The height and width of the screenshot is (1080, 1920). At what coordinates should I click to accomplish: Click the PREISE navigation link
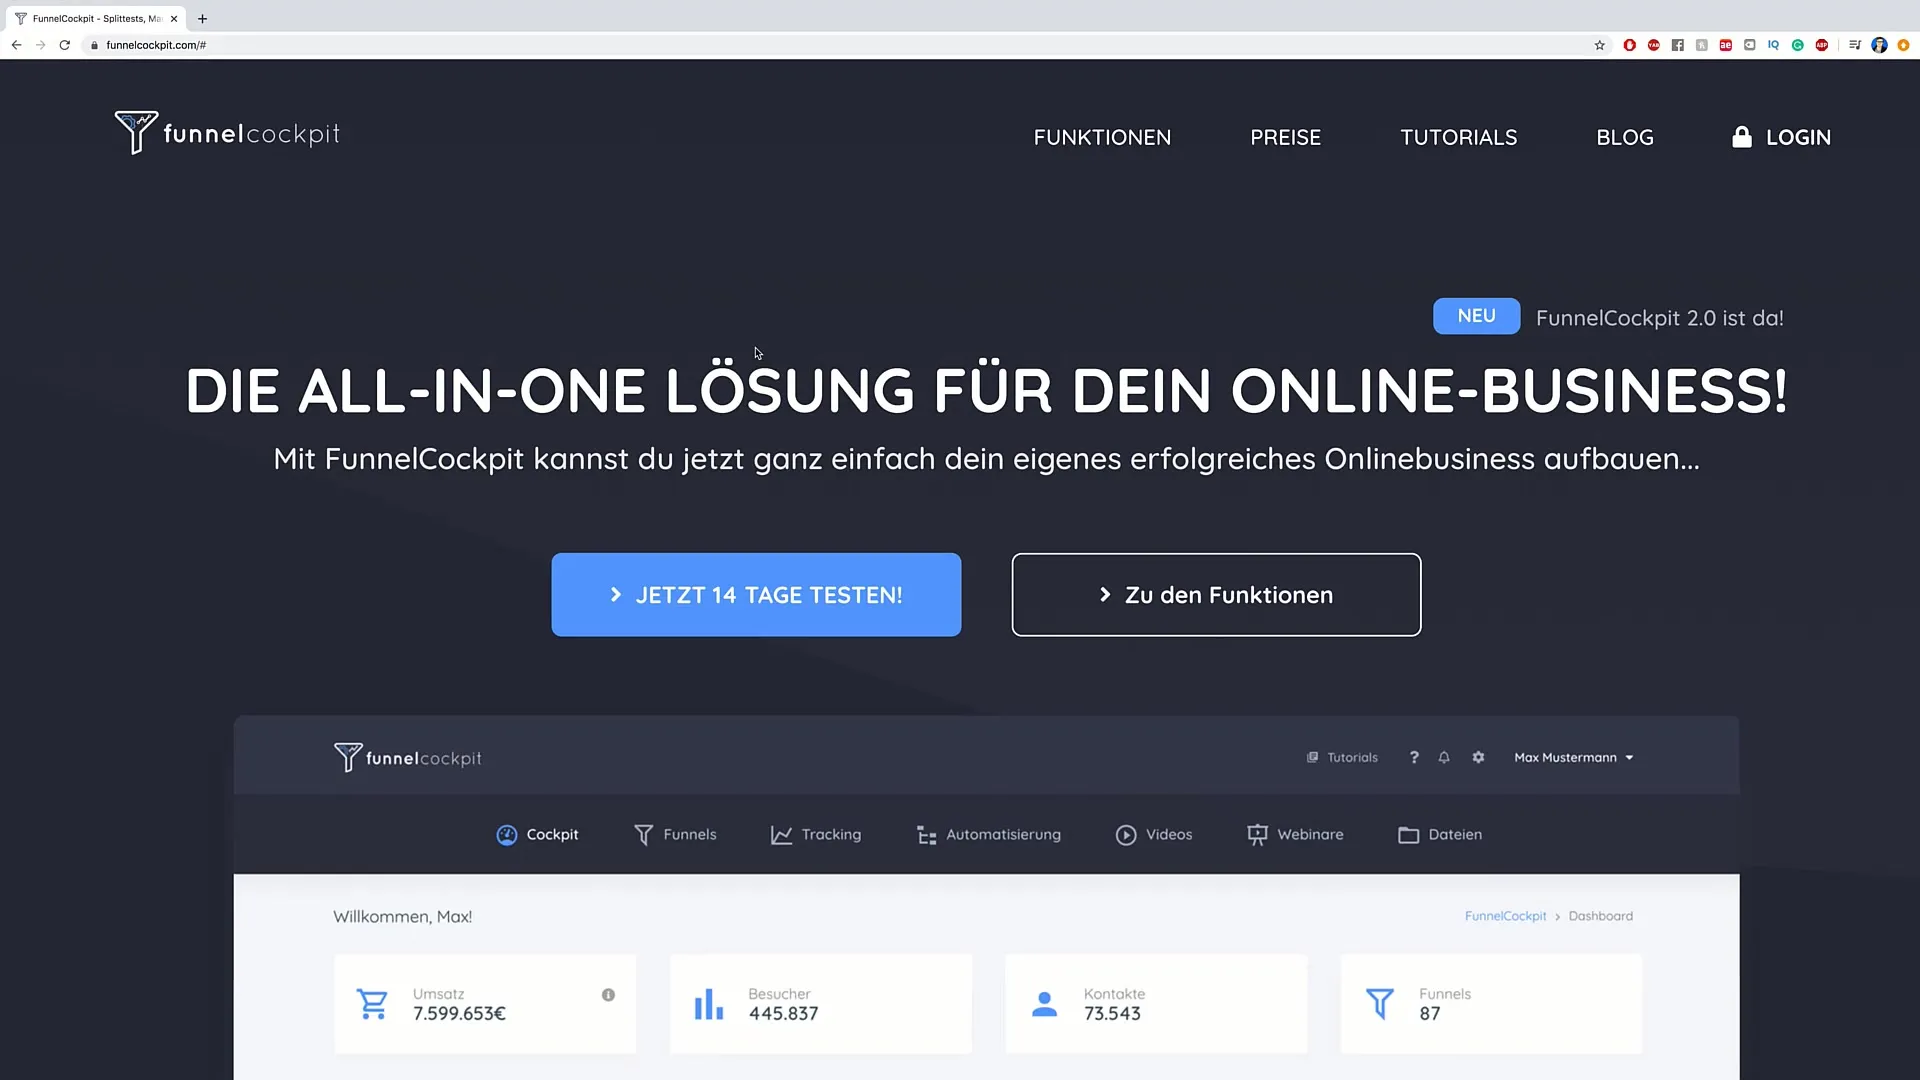1286,137
